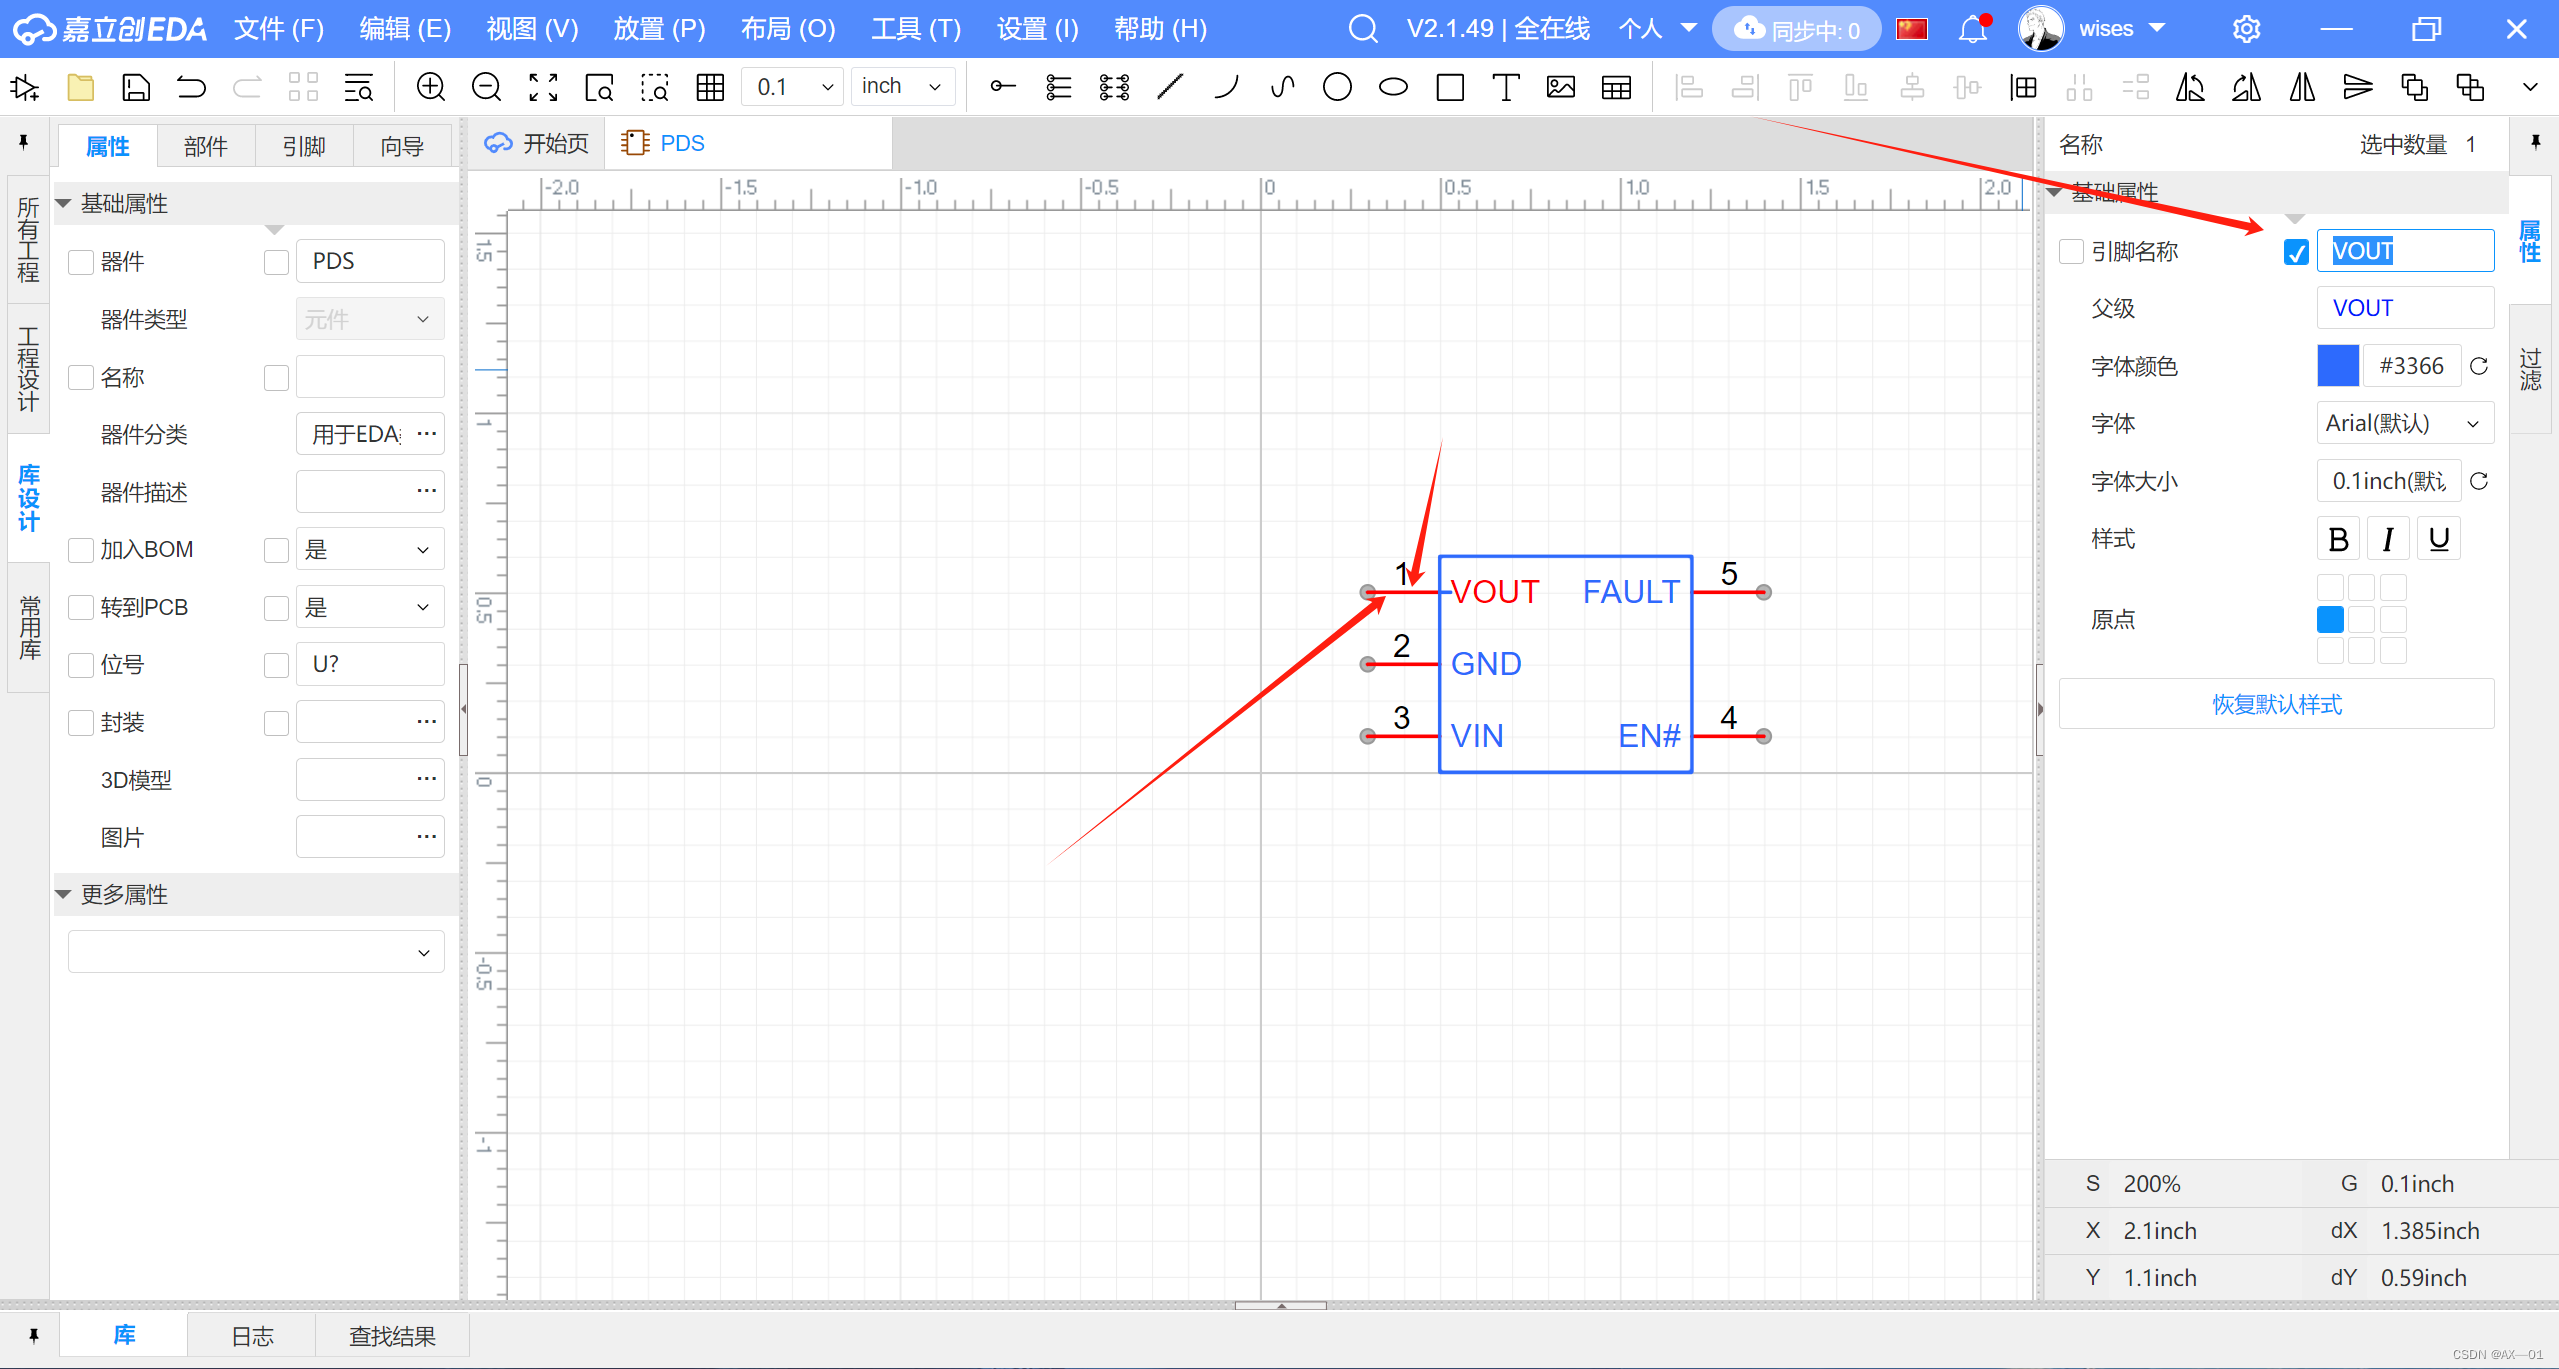Uncheck the checked VOUT pin name checkbox
This screenshot has height=1369, width=2559.
click(x=2296, y=252)
